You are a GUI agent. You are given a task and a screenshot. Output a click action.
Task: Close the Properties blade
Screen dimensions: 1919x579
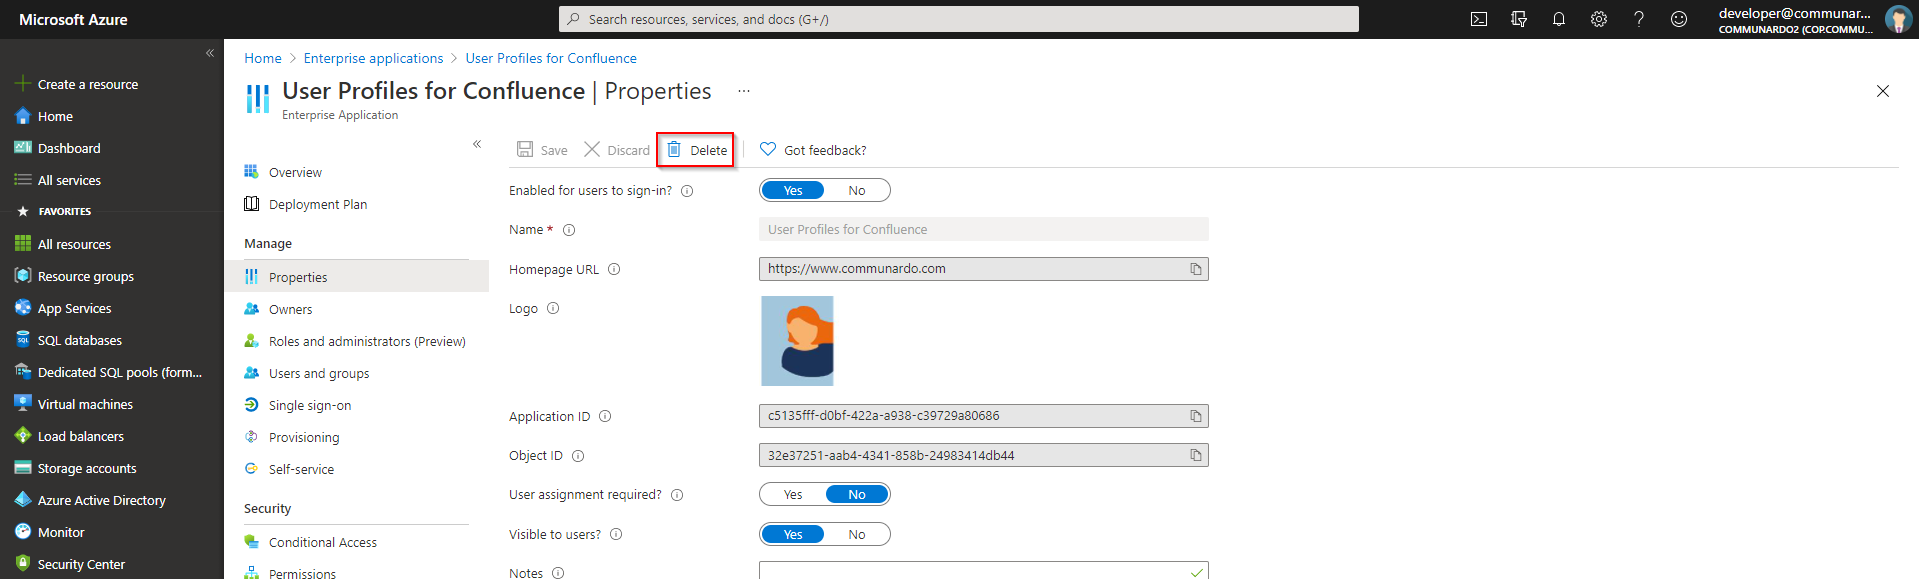1883,91
